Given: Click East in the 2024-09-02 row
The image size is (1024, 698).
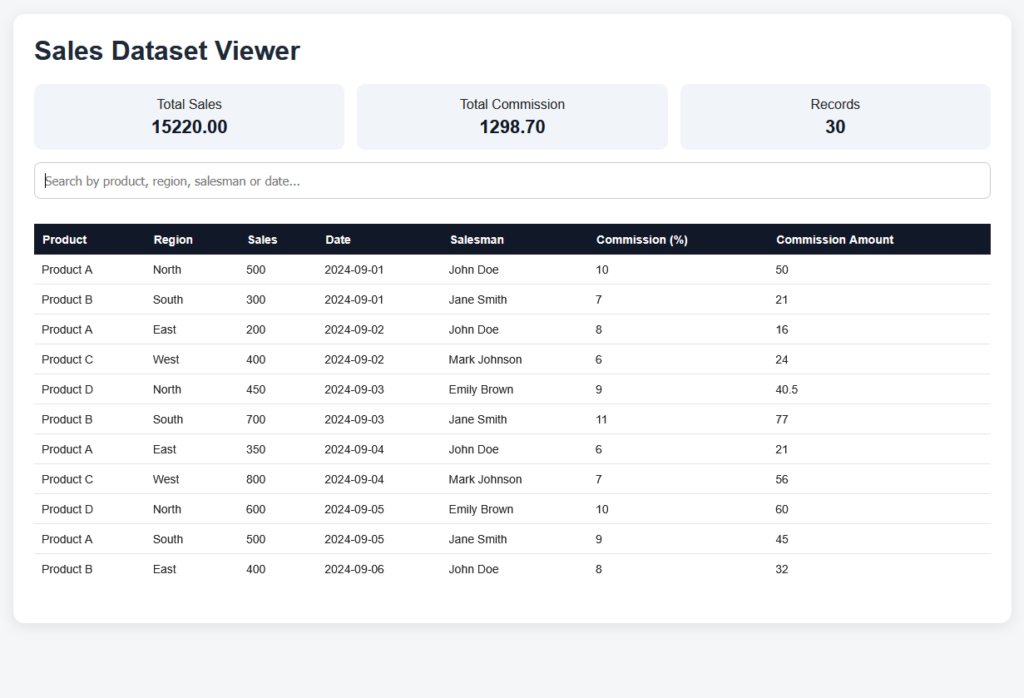Looking at the screenshot, I should tap(165, 330).
